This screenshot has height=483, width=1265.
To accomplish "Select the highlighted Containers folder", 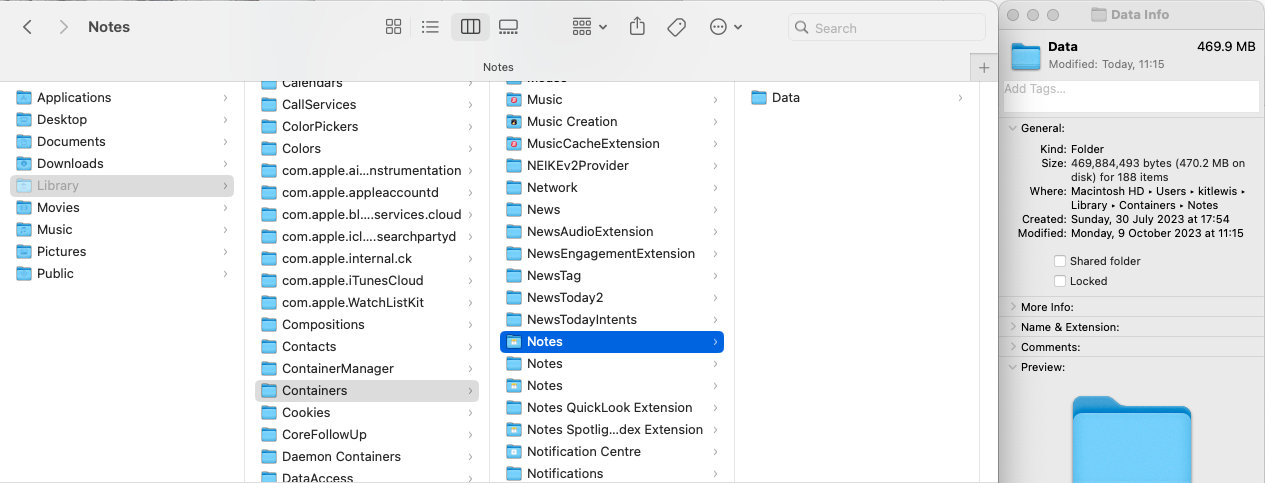I will [x=367, y=390].
